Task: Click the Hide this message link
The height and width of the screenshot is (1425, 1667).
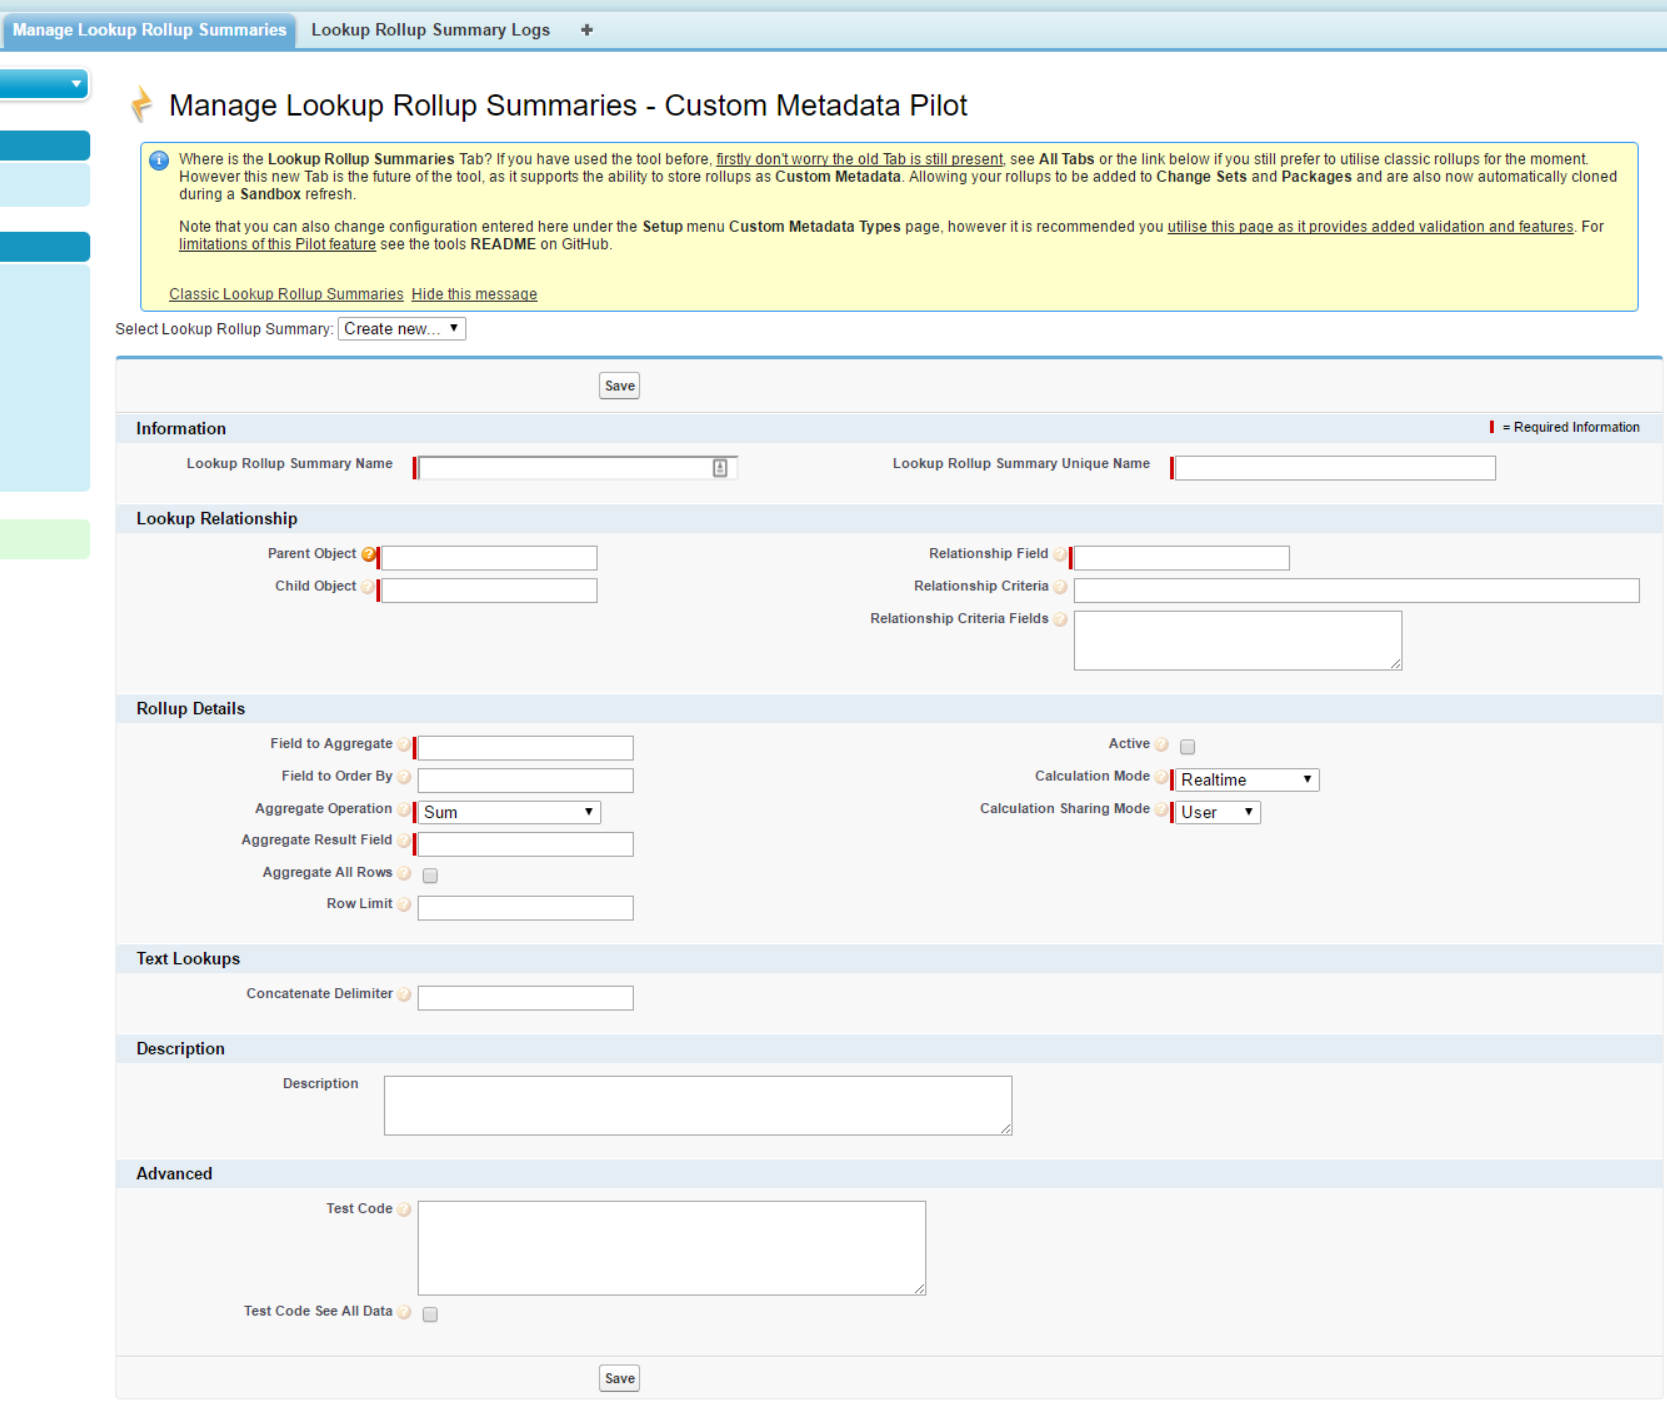Action: pos(474,294)
